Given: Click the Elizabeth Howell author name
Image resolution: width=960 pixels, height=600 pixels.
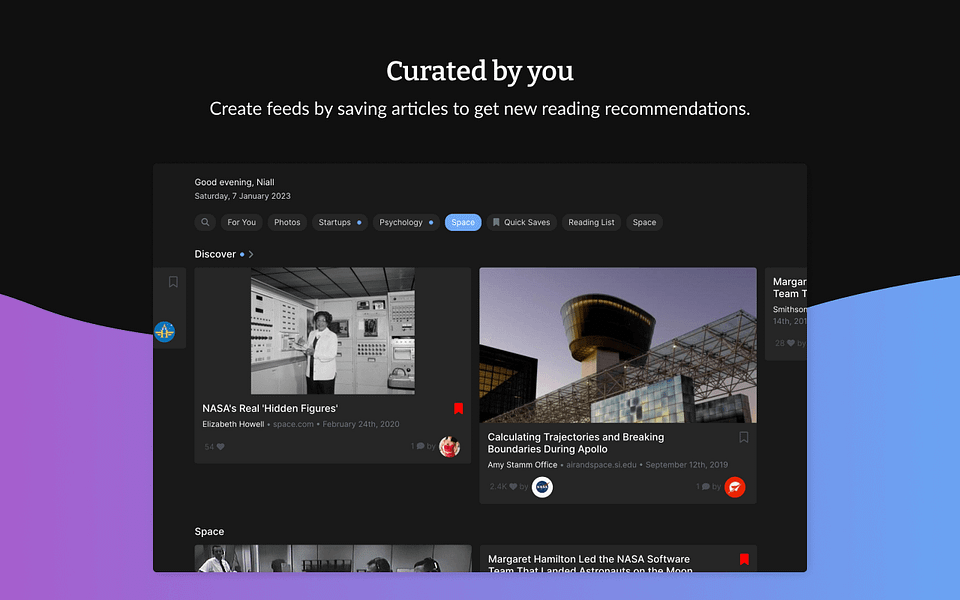Looking at the screenshot, I should (233, 424).
